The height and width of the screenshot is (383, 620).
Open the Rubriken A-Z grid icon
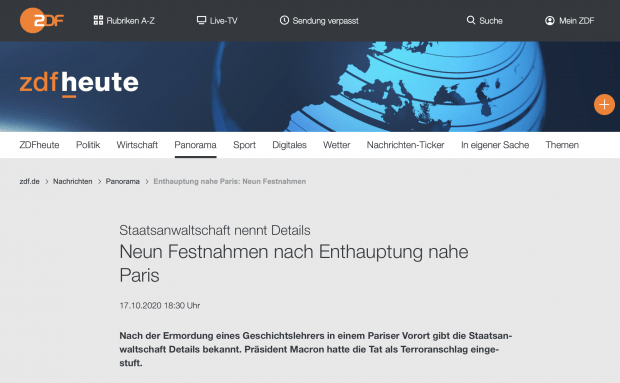98,21
